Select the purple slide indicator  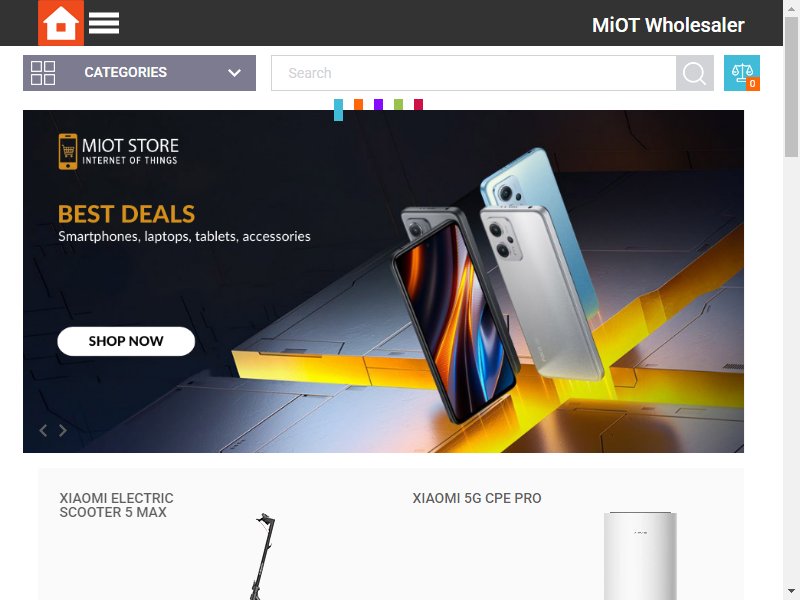coord(378,105)
